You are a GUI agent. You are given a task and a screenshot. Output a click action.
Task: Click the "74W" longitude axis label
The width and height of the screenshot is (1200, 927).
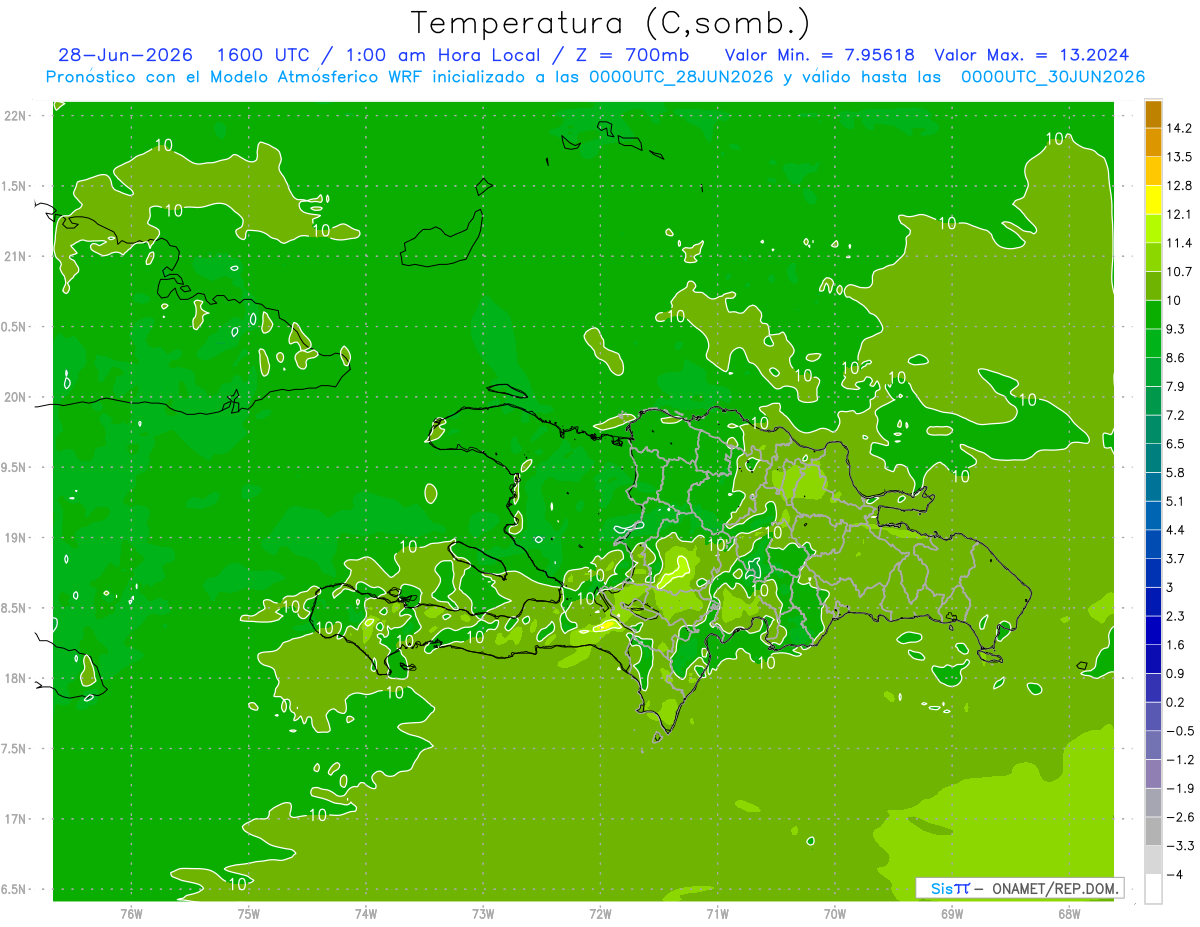click(x=366, y=913)
